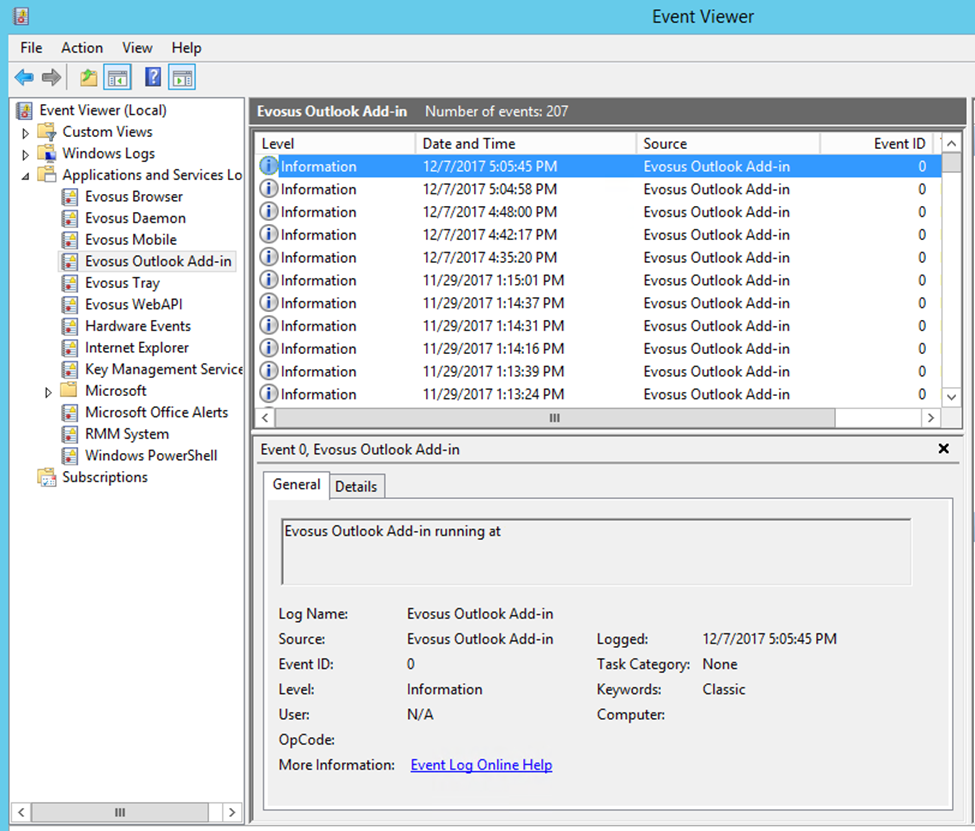Switch to the Details tab

(356, 486)
